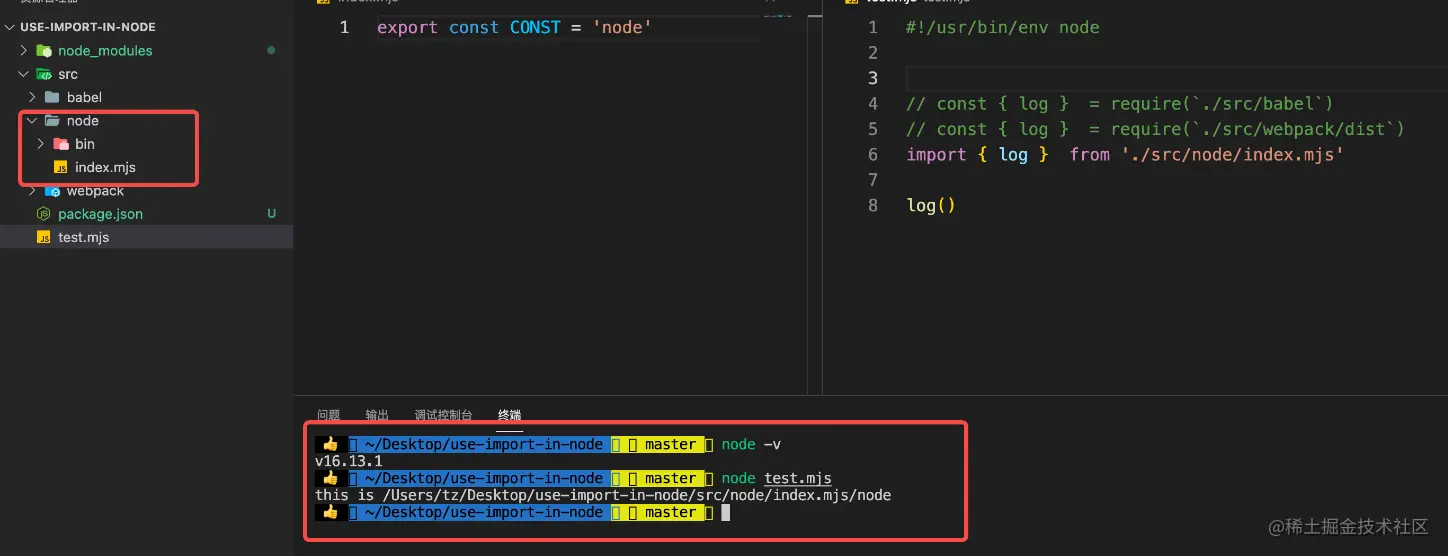Select the babel folder label
1448x556 pixels.
84,97
